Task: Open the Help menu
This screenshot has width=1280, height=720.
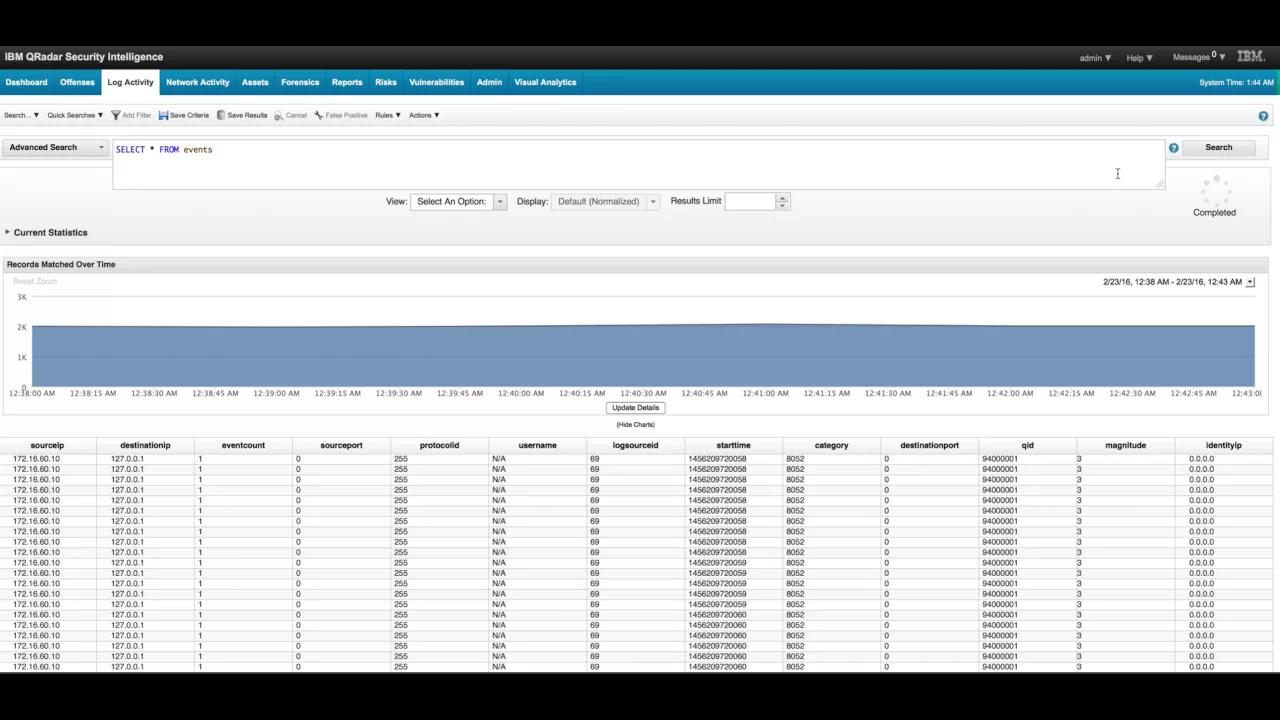Action: 1139,58
